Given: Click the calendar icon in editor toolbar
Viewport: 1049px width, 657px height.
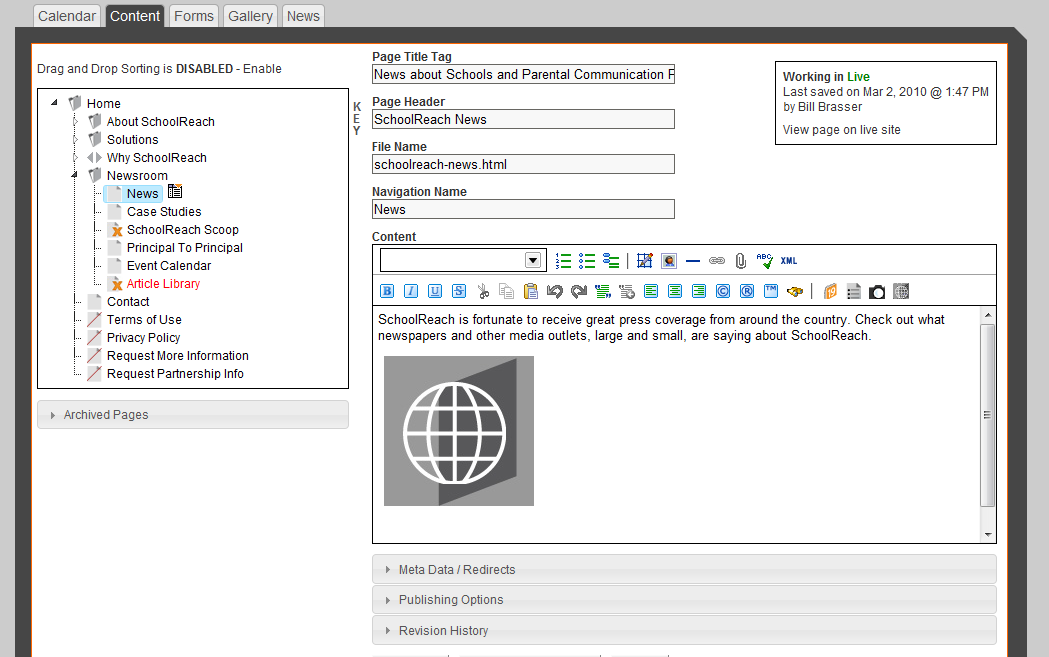Looking at the screenshot, I should pos(830,291).
